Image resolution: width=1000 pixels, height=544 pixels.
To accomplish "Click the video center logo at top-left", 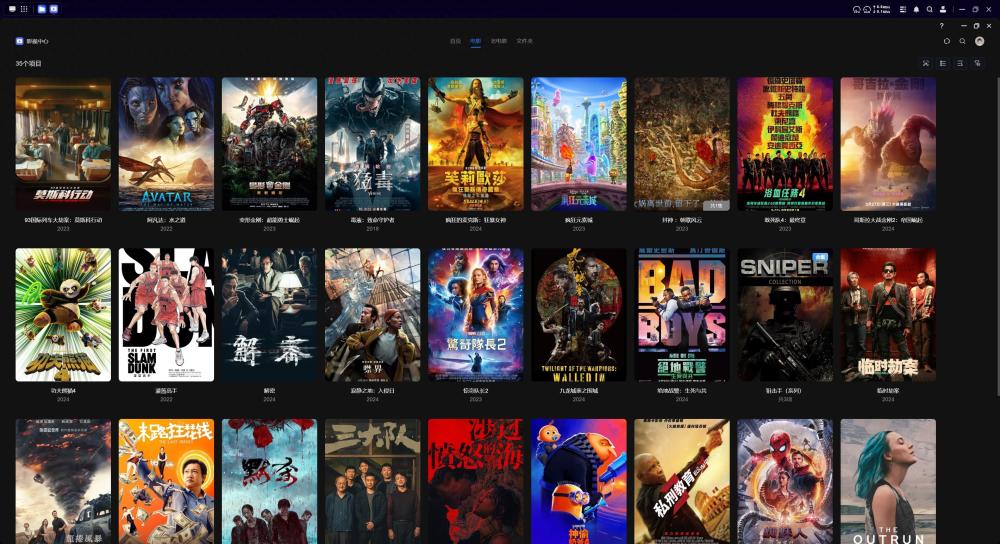I will pyautogui.click(x=20, y=41).
